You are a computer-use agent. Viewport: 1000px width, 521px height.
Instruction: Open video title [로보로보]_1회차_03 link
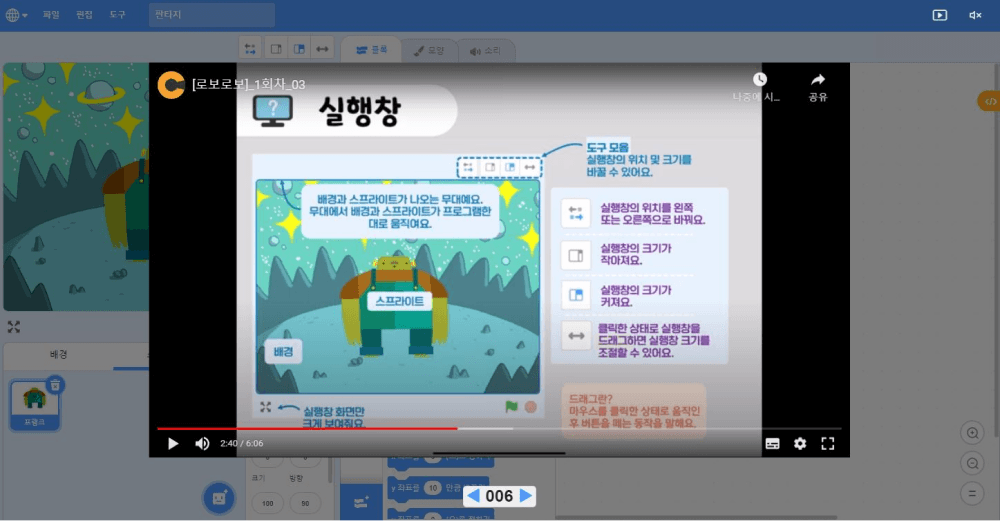[x=249, y=84]
